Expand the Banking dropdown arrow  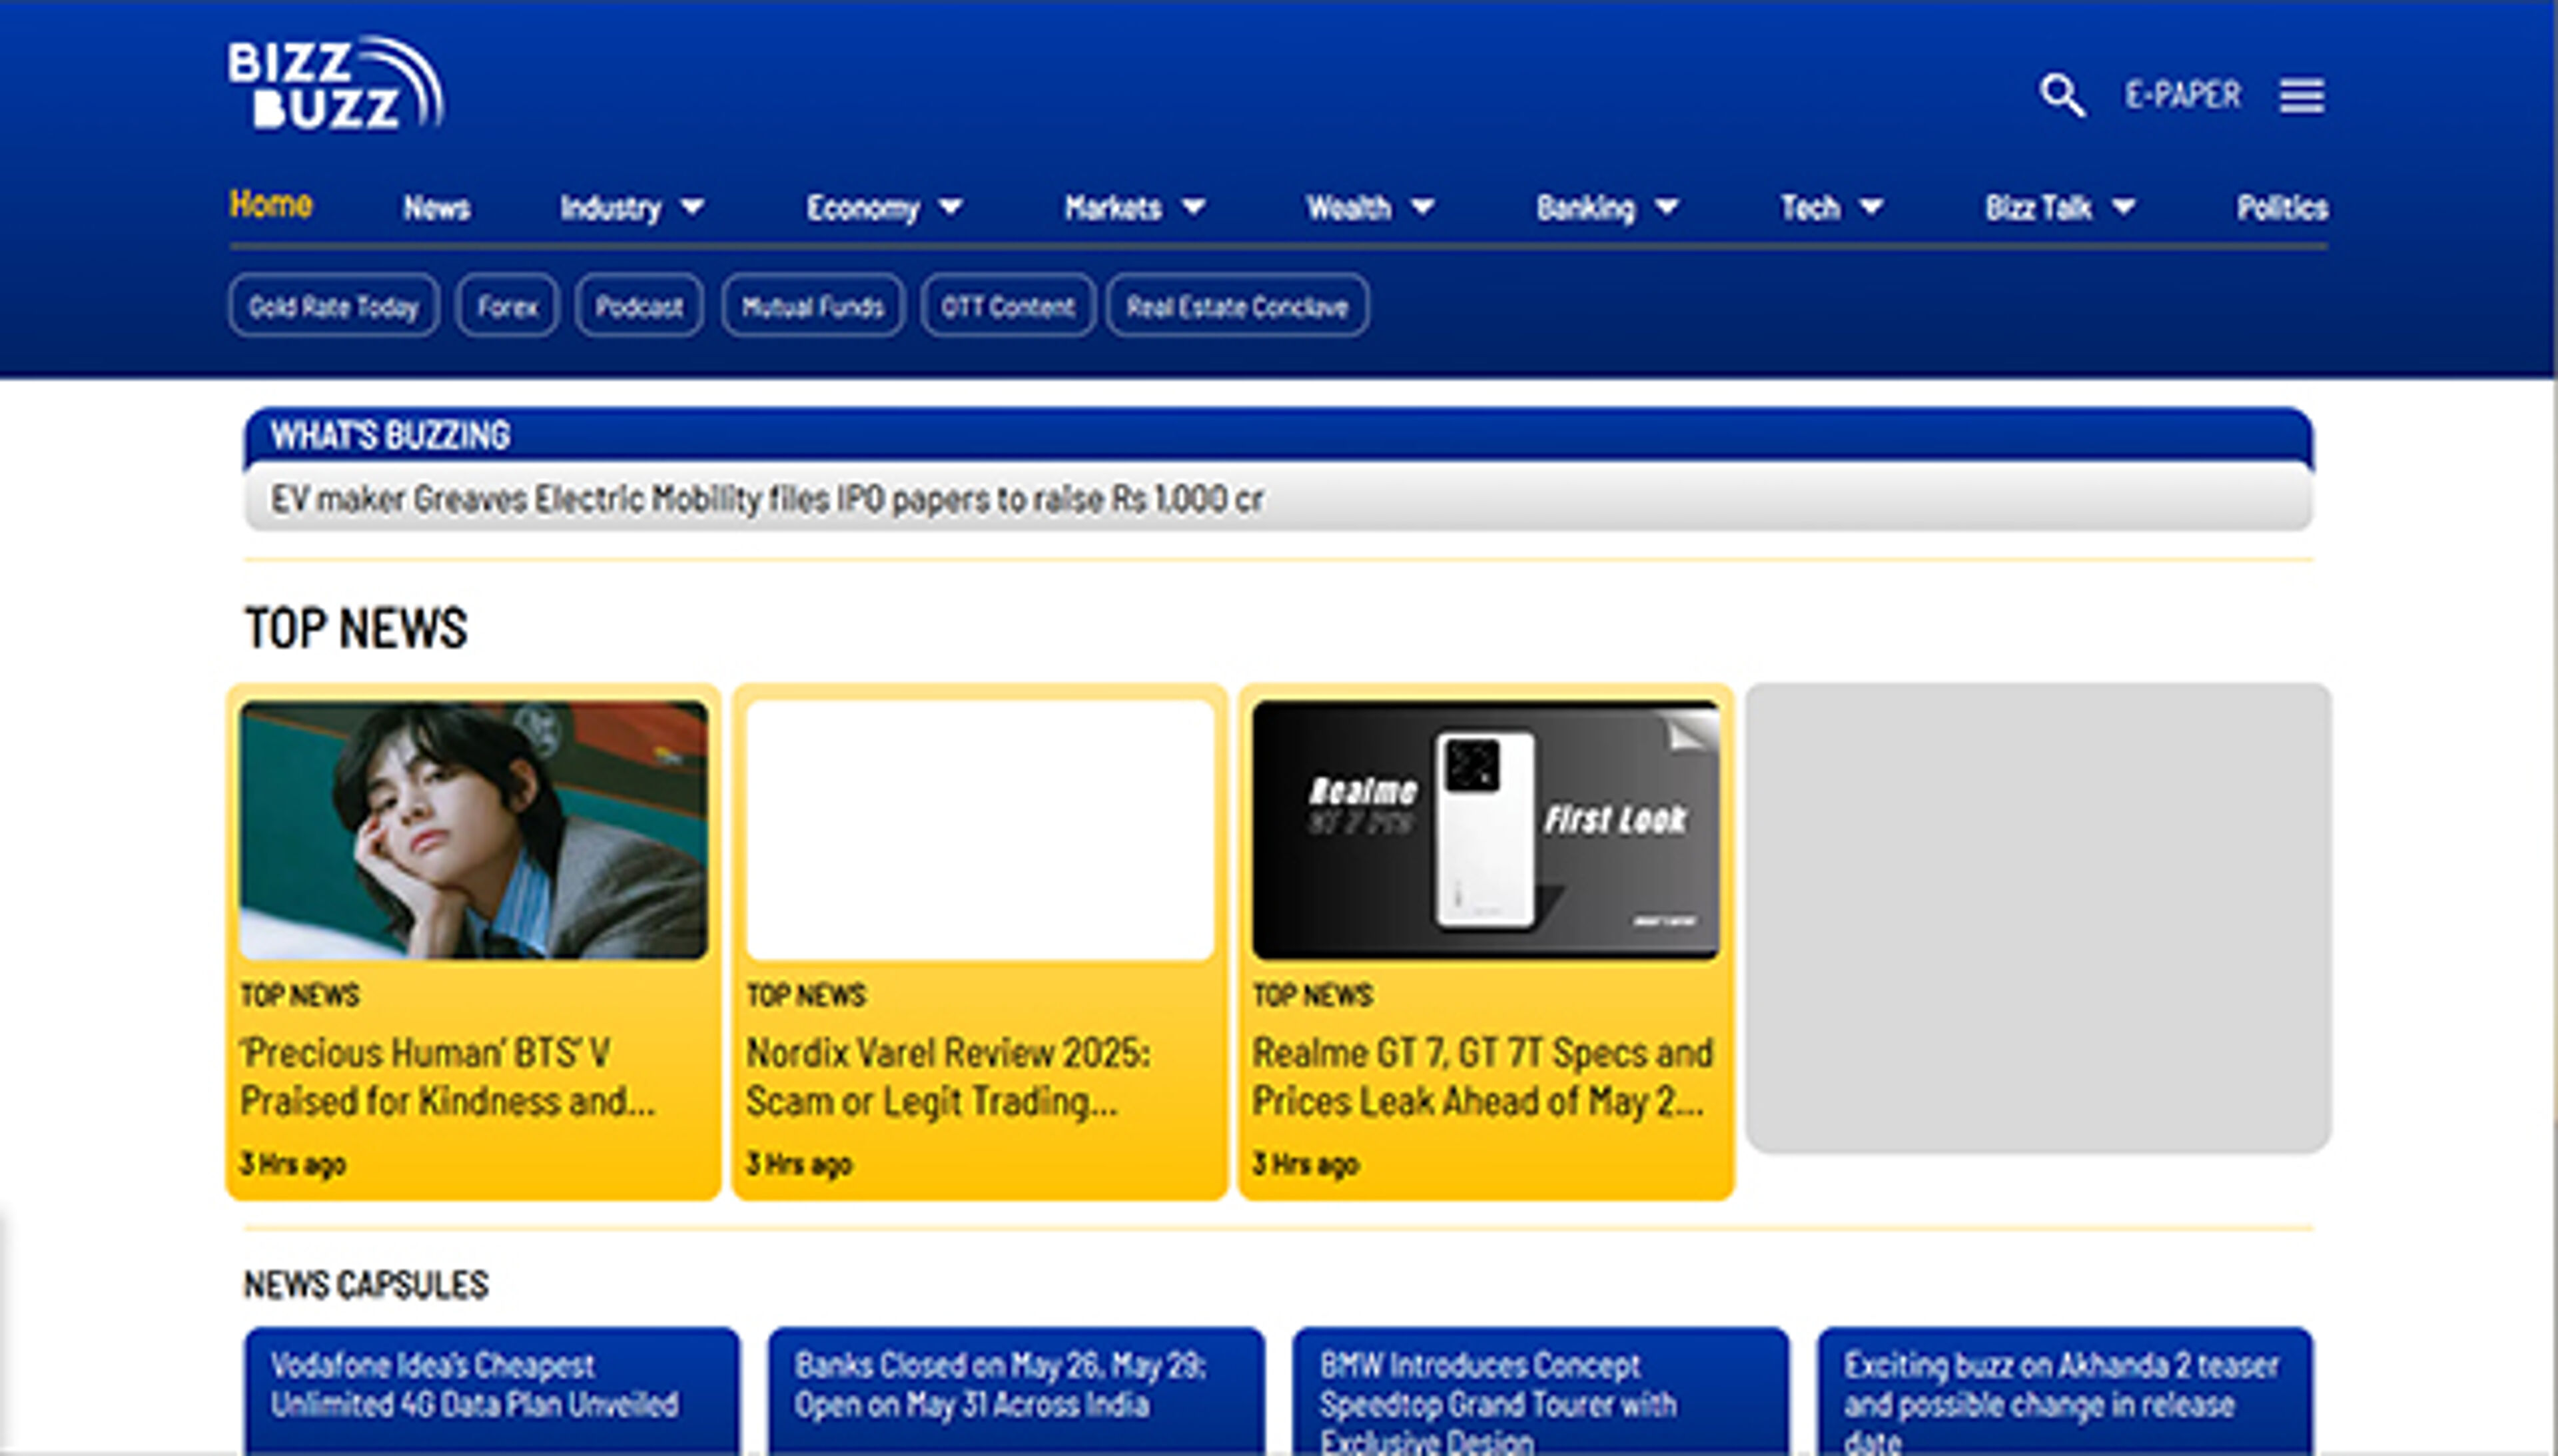click(x=1666, y=207)
